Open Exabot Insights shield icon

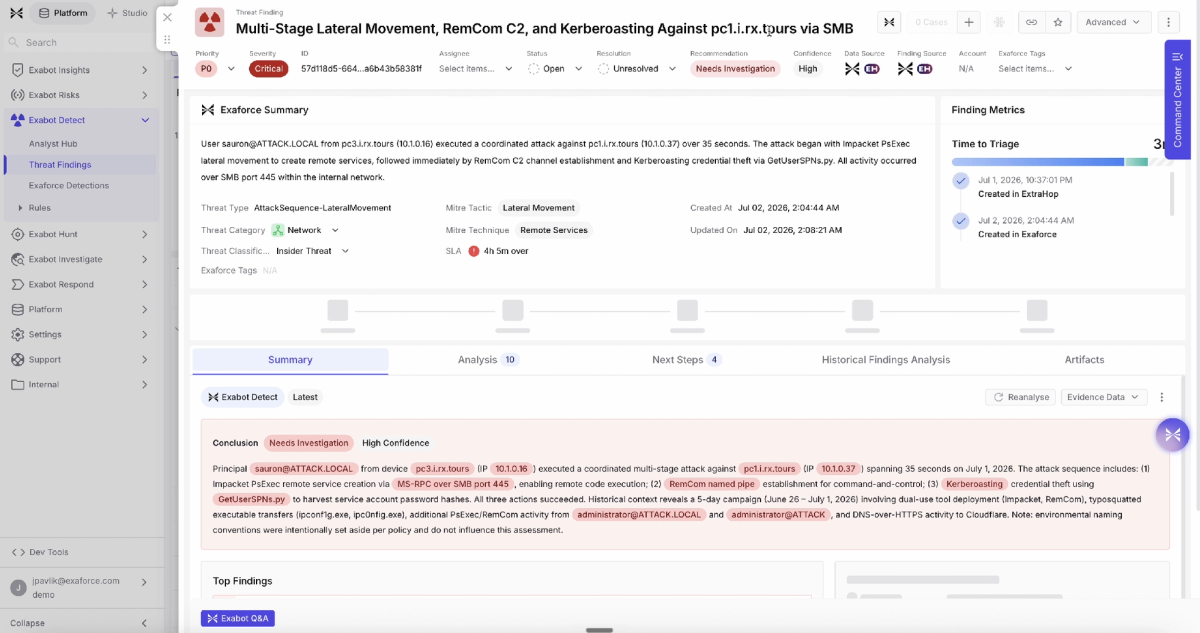click(18, 70)
